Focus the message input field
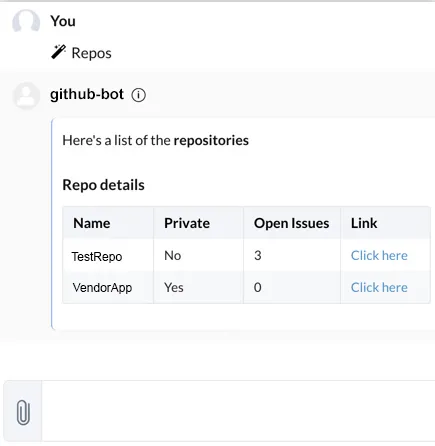 tap(238, 411)
